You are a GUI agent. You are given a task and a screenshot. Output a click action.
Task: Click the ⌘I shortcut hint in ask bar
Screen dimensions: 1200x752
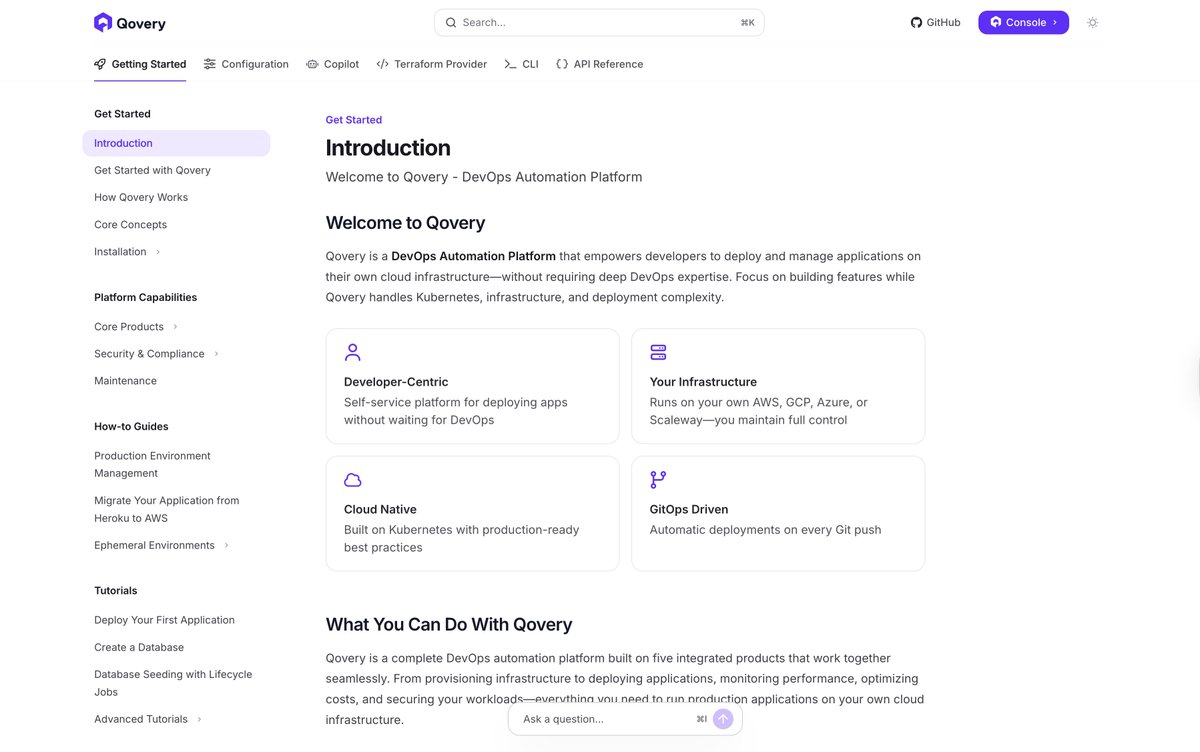tap(702, 719)
